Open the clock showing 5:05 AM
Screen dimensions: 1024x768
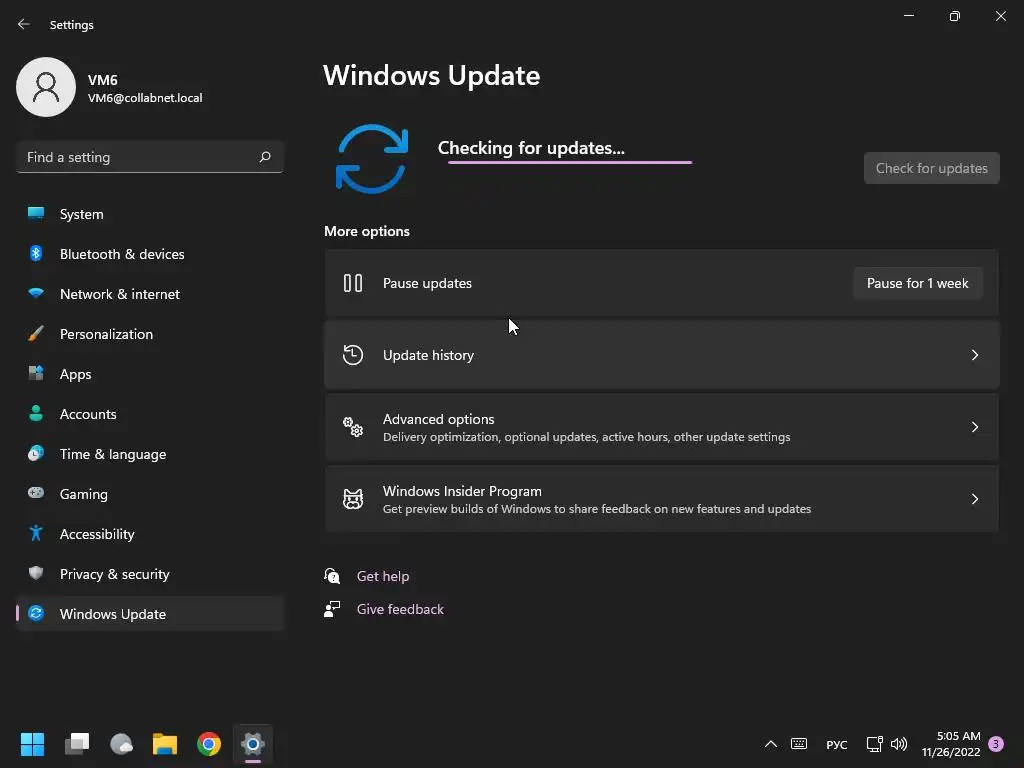(x=951, y=744)
